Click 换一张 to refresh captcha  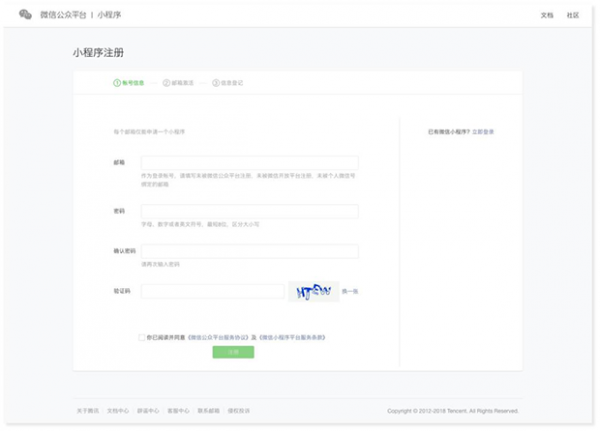(x=350, y=291)
